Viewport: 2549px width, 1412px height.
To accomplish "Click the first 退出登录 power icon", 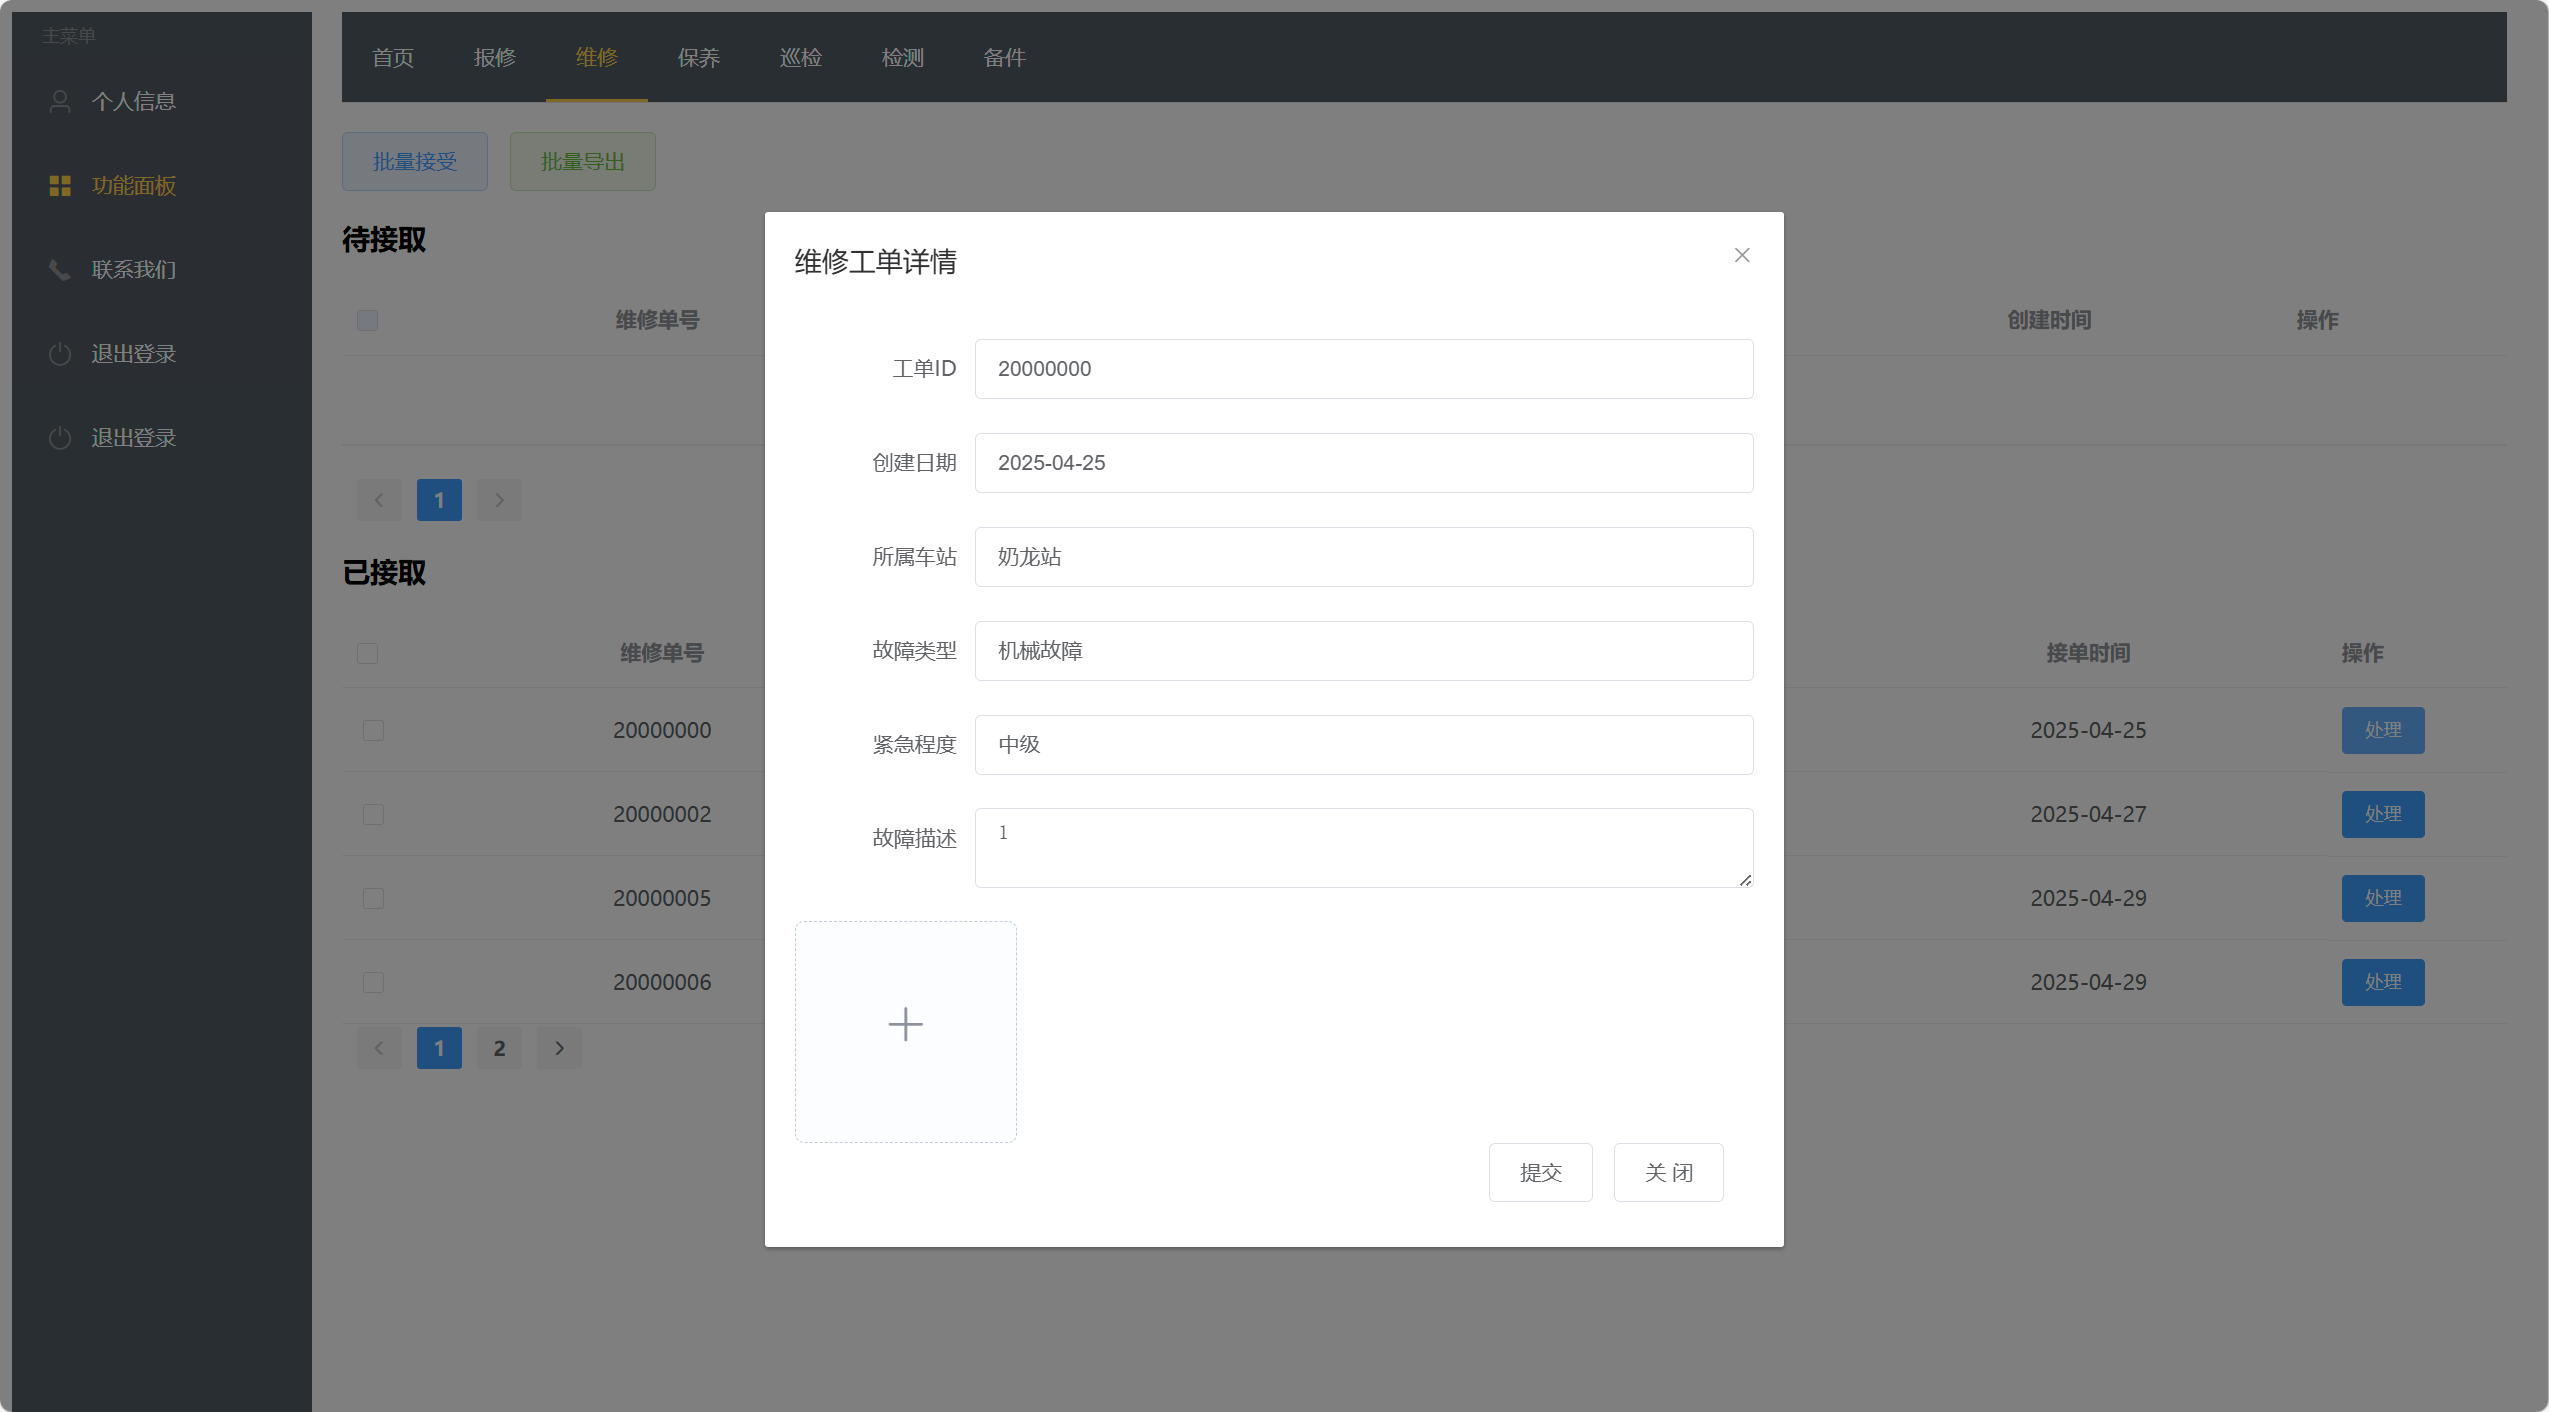I will [60, 354].
